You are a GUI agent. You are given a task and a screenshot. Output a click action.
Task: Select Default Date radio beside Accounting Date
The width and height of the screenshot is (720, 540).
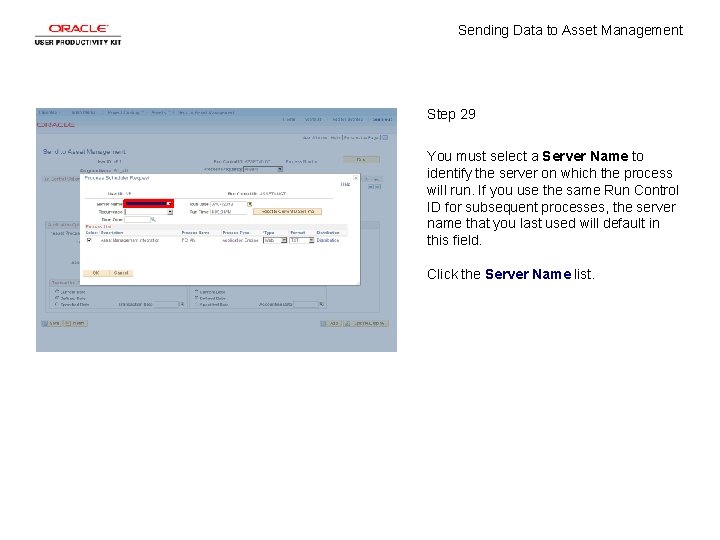[x=197, y=298]
